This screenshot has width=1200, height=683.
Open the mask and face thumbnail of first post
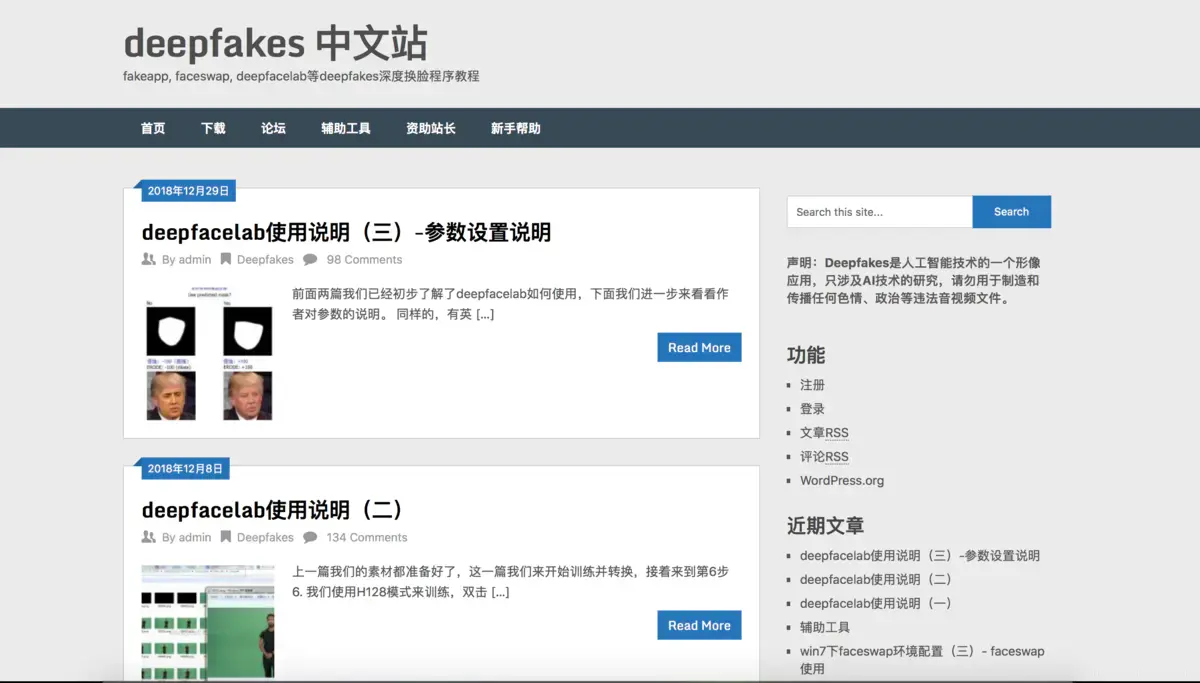point(208,354)
